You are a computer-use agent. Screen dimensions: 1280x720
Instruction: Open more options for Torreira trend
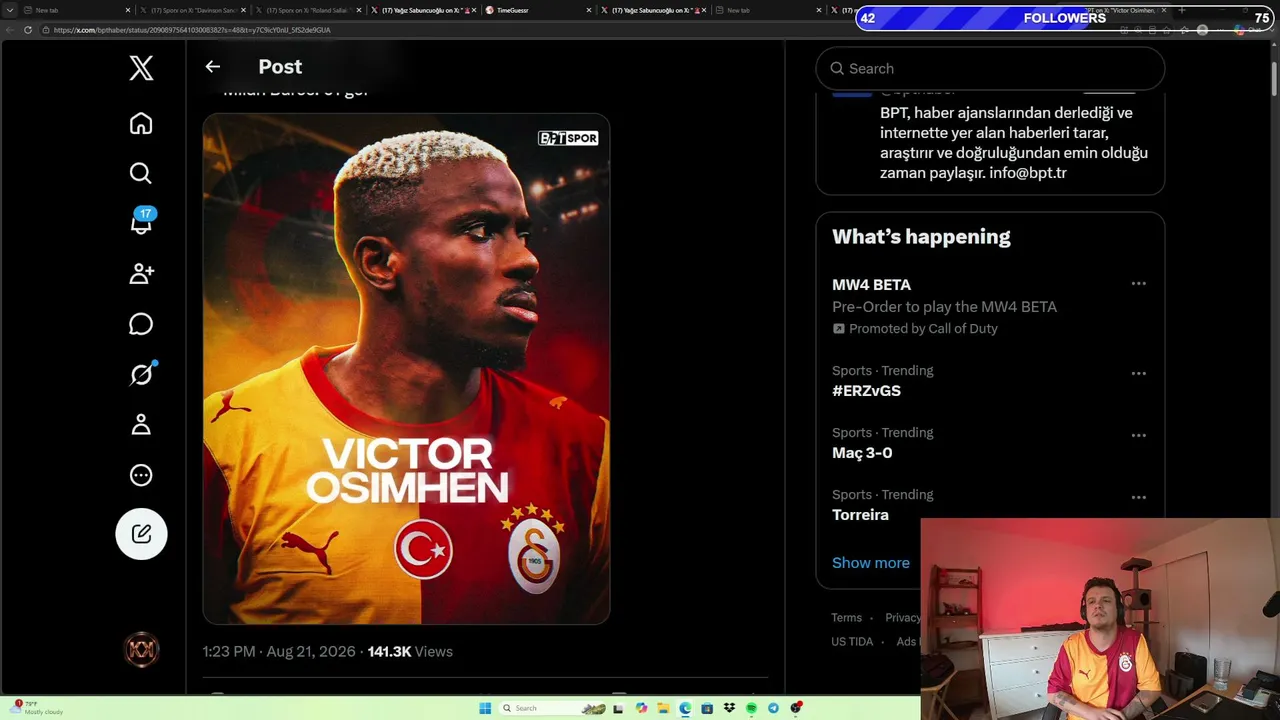tap(1138, 497)
